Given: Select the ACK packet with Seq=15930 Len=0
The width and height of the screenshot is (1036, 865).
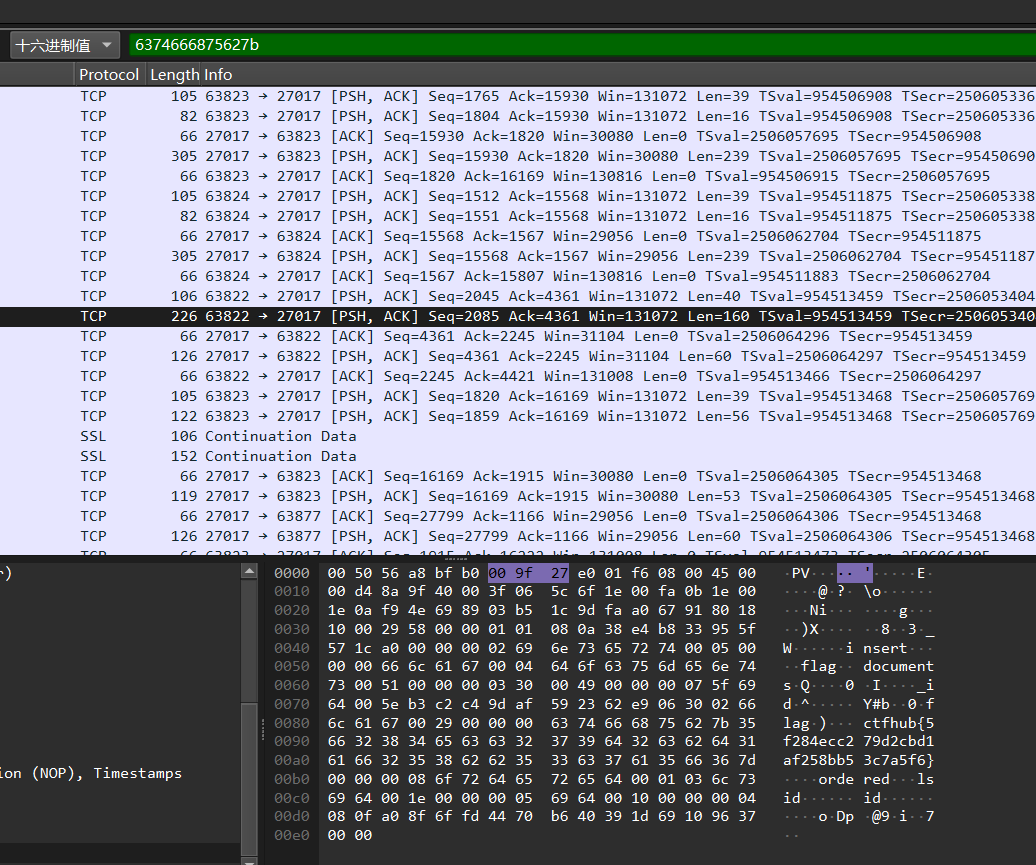Looking at the screenshot, I should coord(518,136).
